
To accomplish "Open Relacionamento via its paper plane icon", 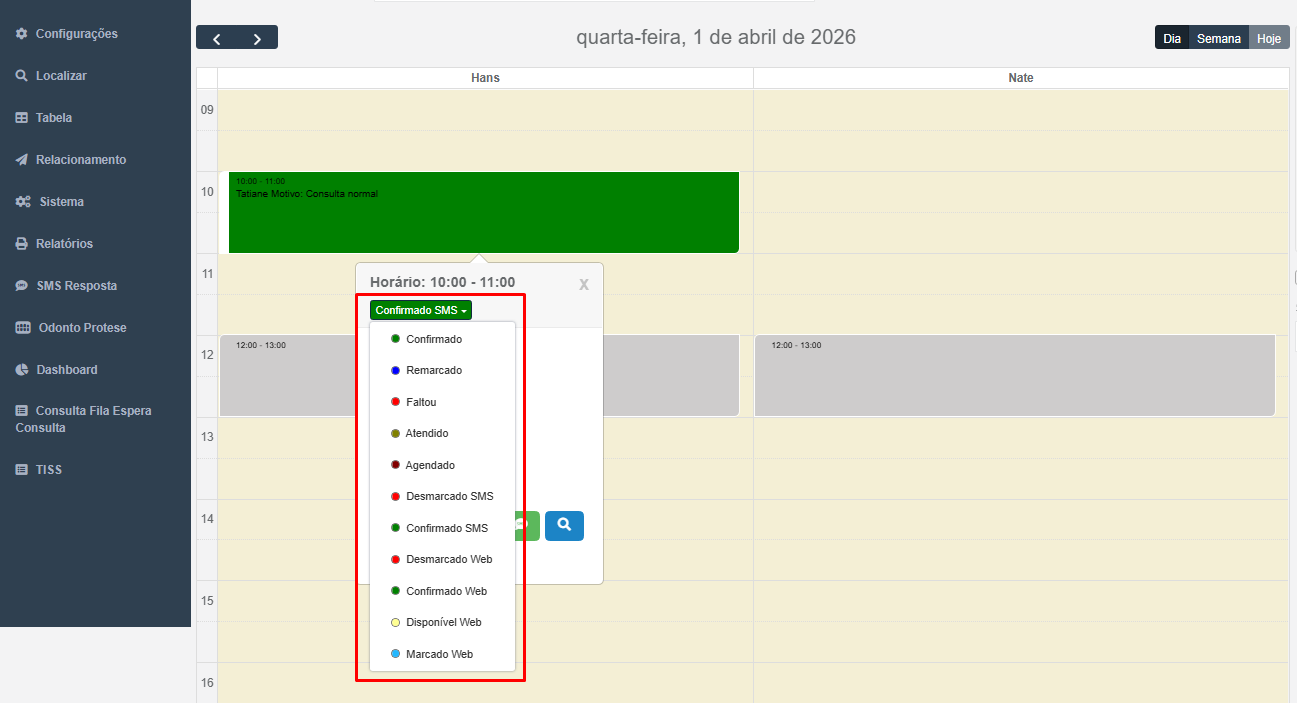I will [x=22, y=160].
